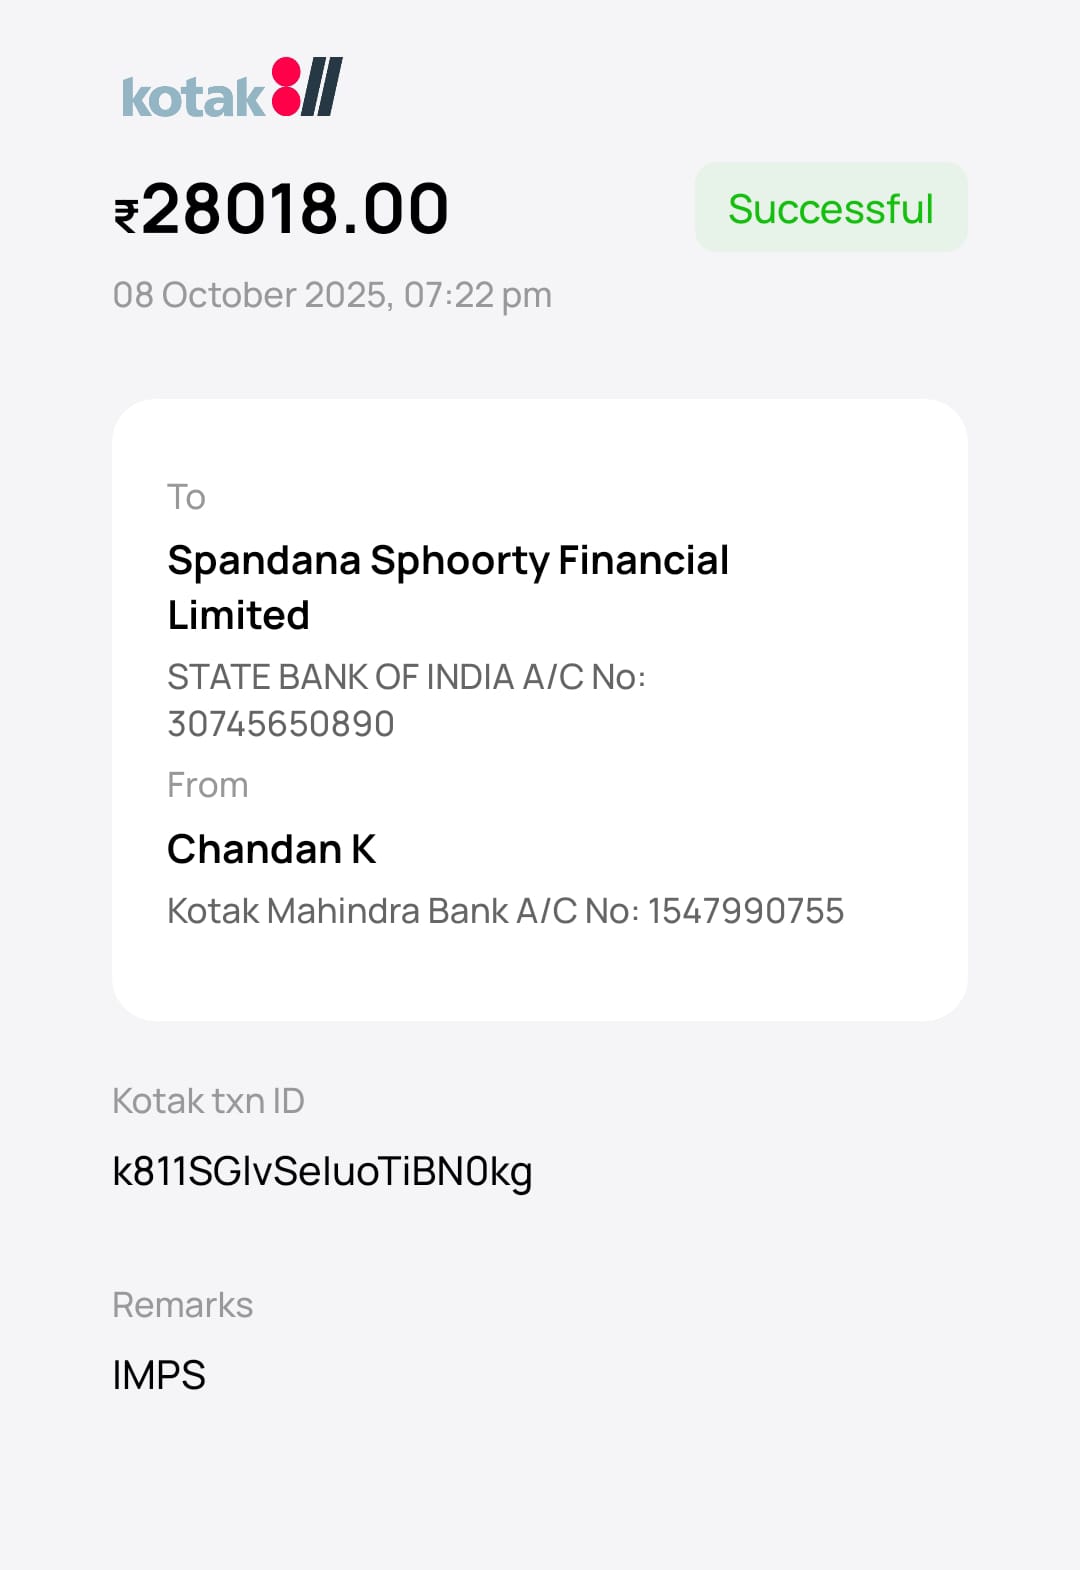
Task: Tap the red 8 in the logo
Action: pyautogui.click(x=286, y=87)
